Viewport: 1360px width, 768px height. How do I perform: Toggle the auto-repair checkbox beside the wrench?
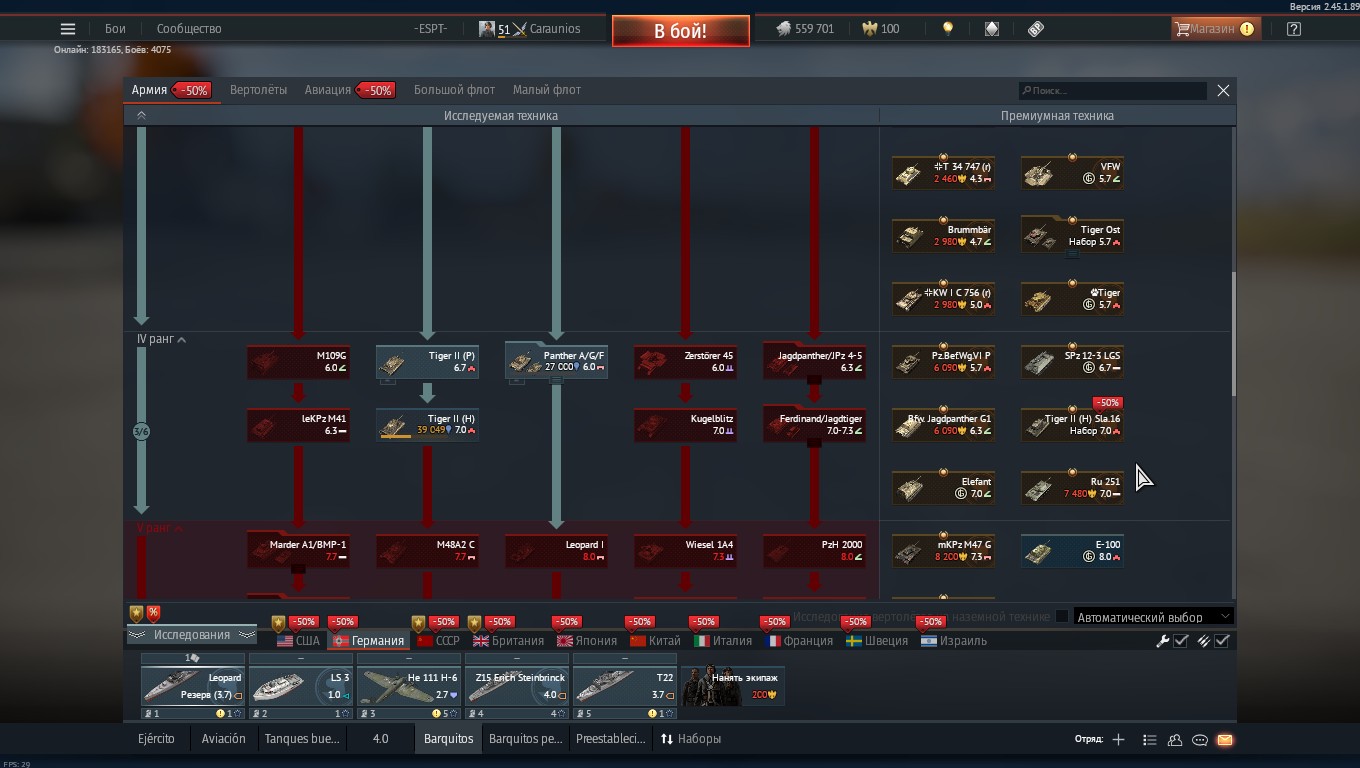[1181, 641]
